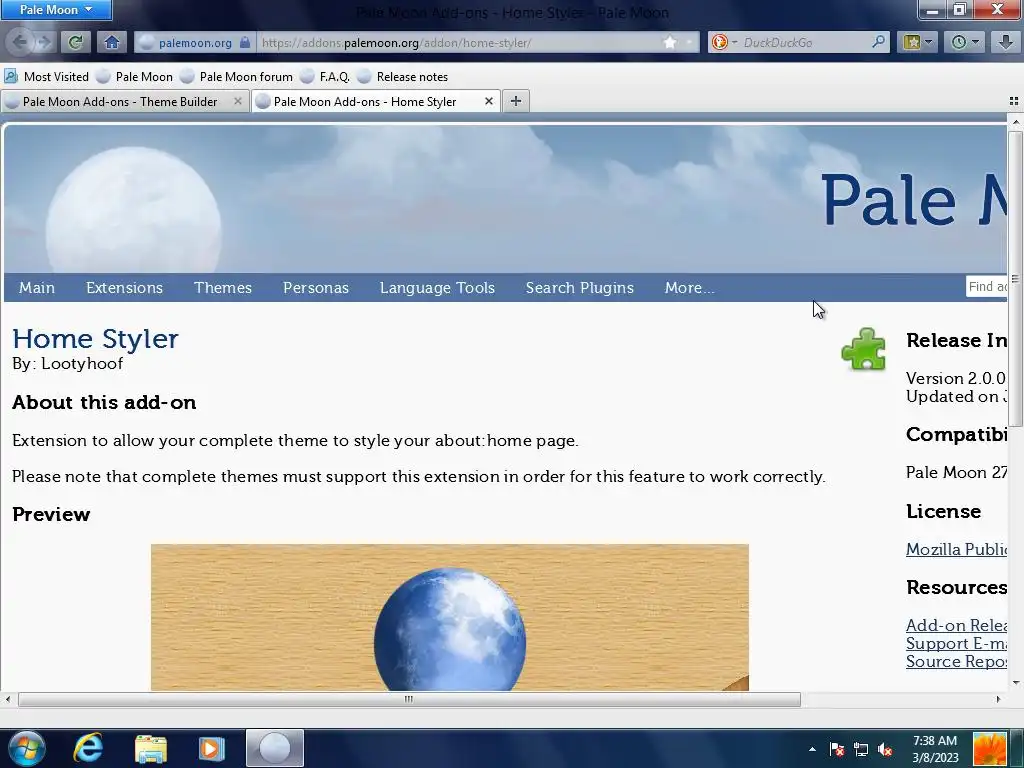The height and width of the screenshot is (768, 1024).
Task: Open the Release notes bookmark
Action: coord(403,76)
